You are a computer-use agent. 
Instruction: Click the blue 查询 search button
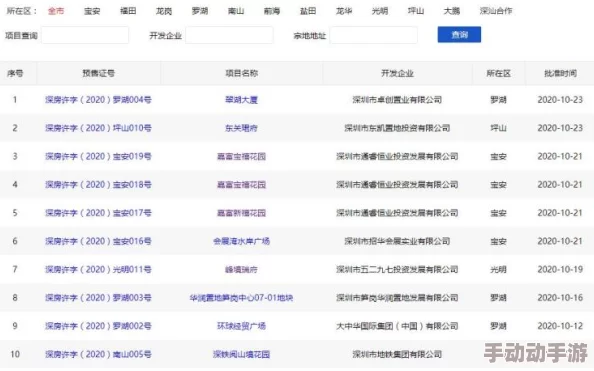coord(459,34)
